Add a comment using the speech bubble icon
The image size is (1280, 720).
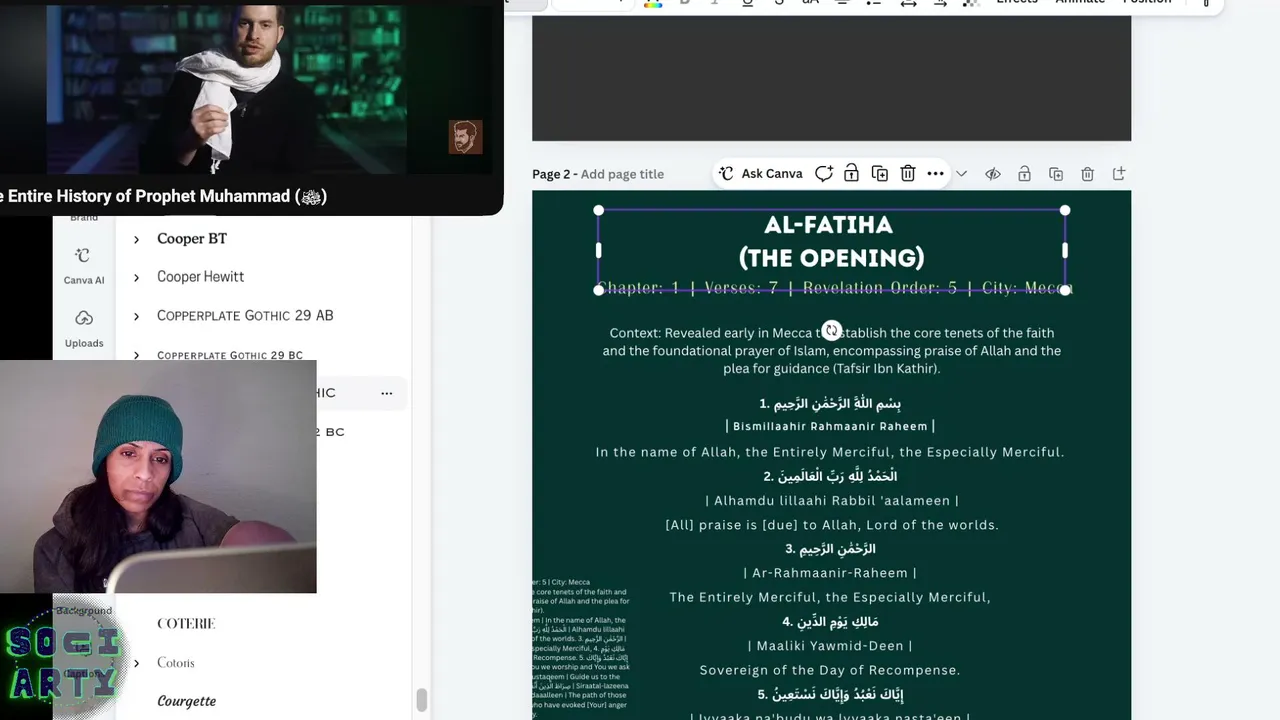[823, 174]
